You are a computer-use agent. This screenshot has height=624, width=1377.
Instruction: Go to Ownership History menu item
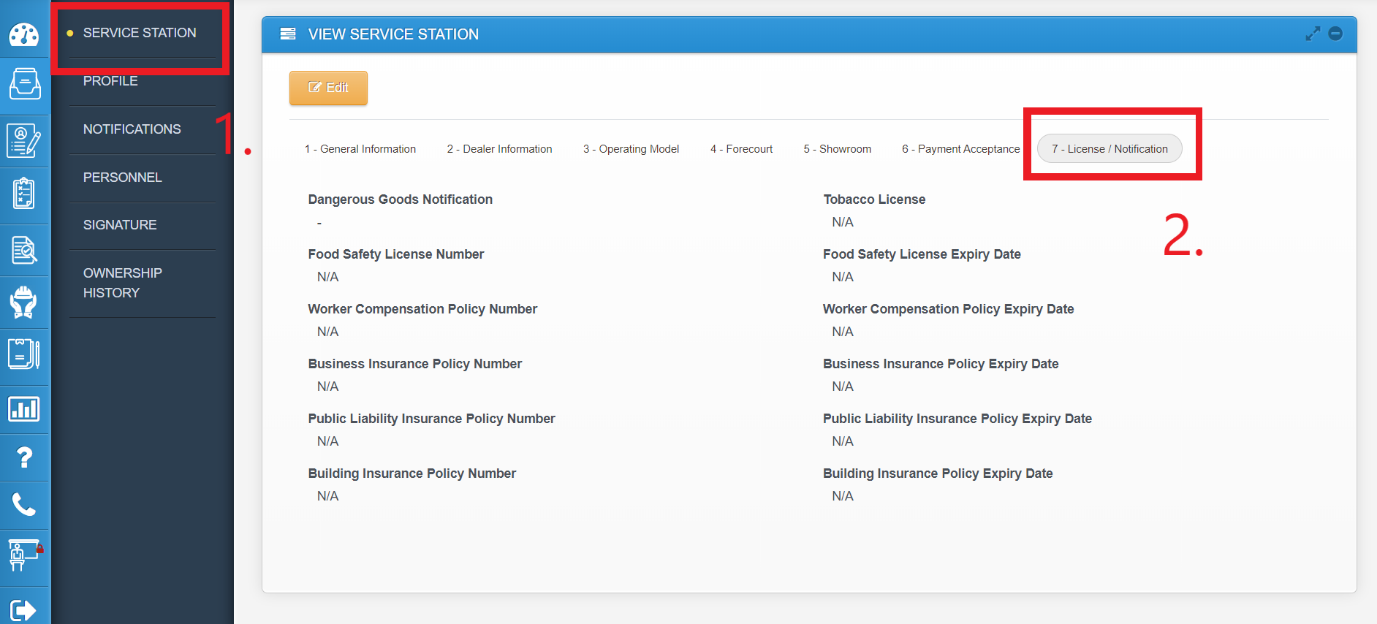tap(122, 283)
